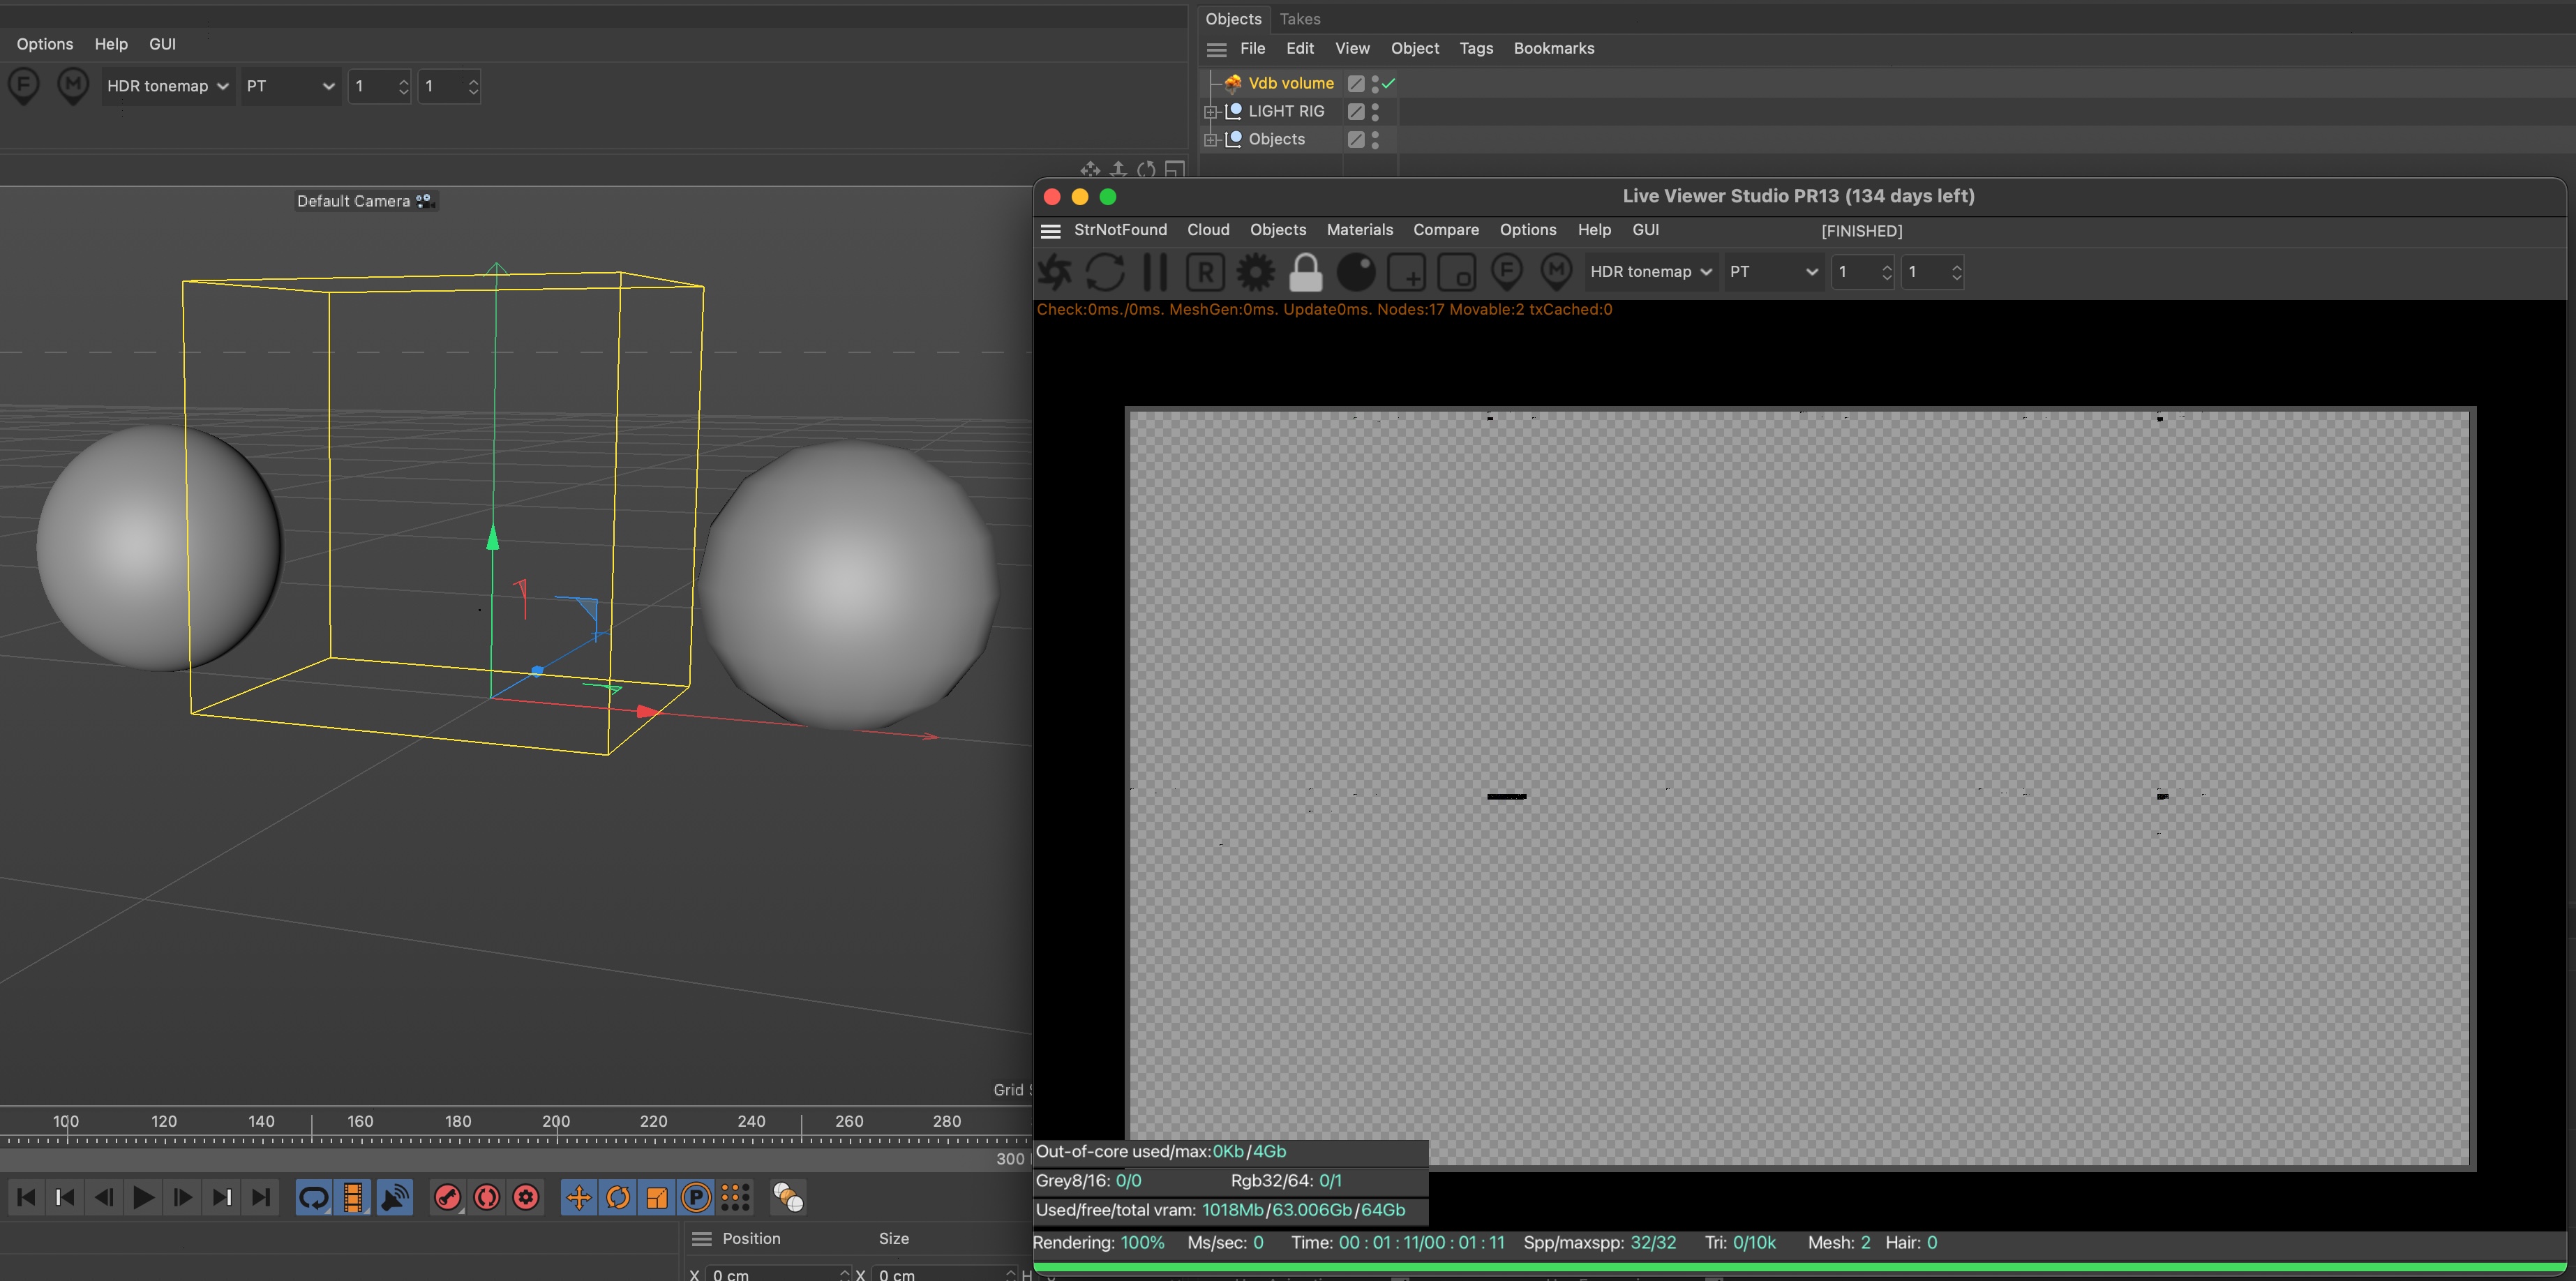Open the Bookmarks menu in Objects panel
The height and width of the screenshot is (1281, 2576).
point(1553,48)
